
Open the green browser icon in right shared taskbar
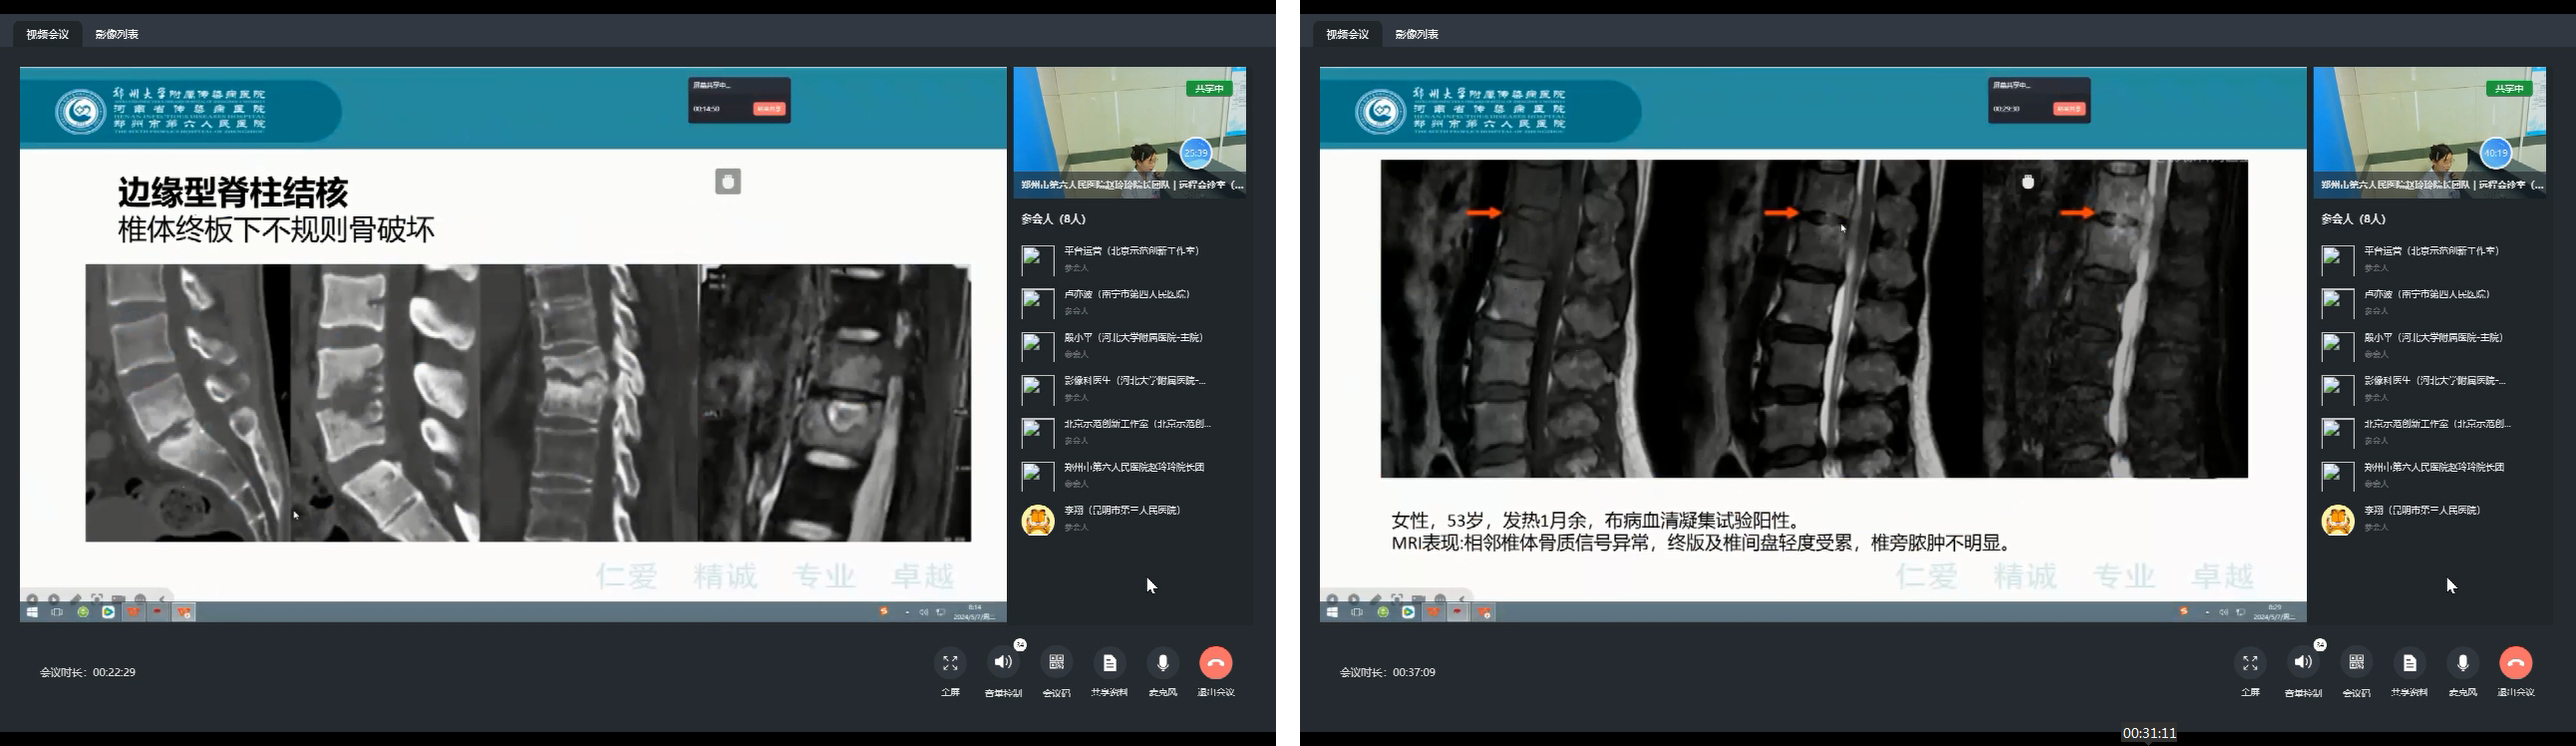pyautogui.click(x=1383, y=612)
